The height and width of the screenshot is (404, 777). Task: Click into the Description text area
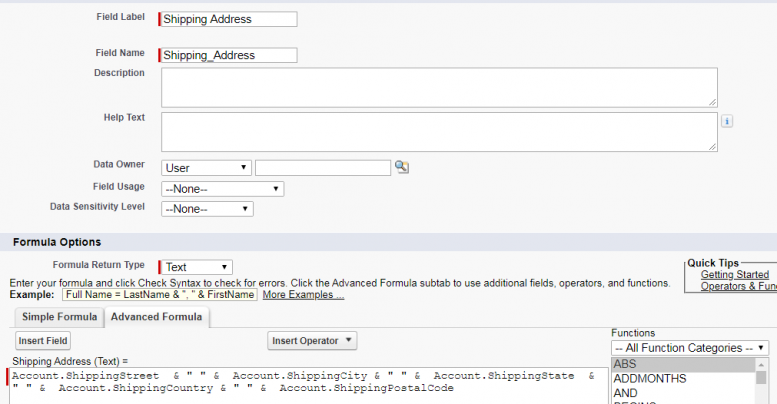(439, 88)
